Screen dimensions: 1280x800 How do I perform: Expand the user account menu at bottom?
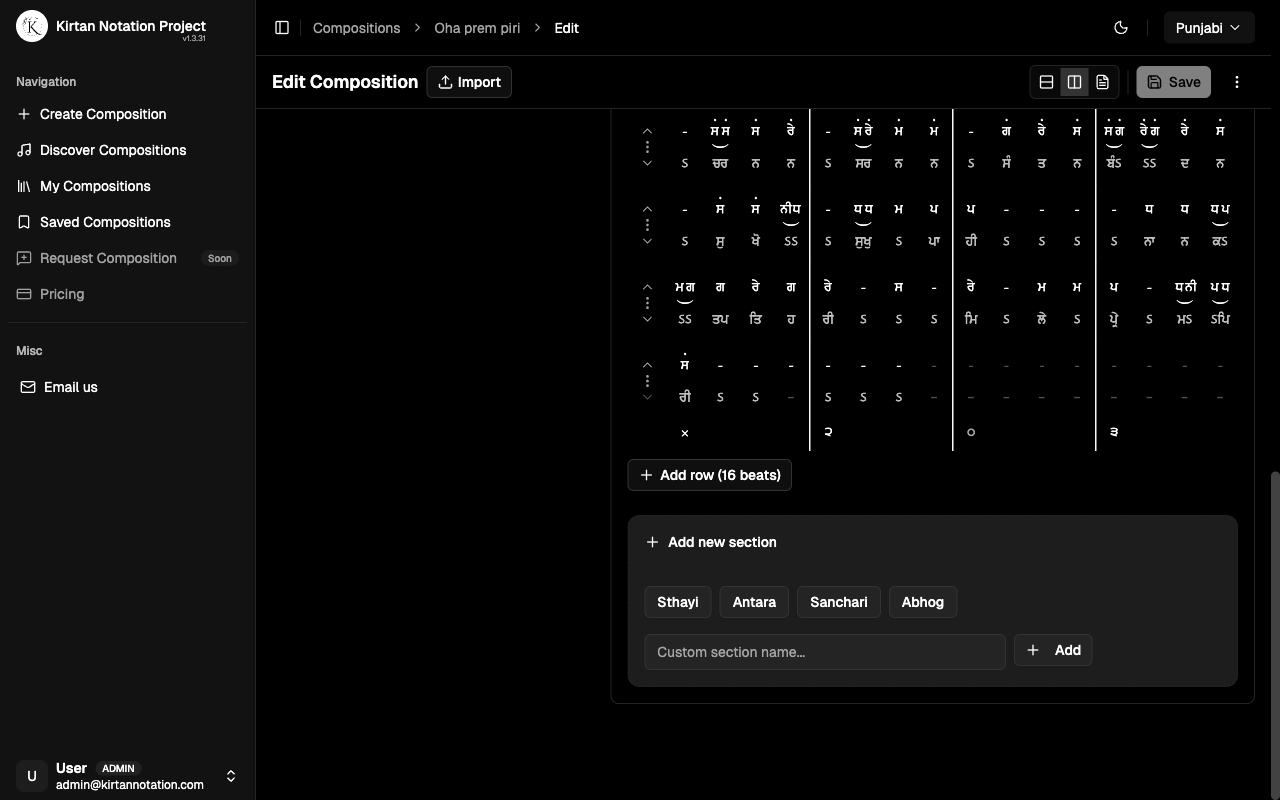pos(231,776)
